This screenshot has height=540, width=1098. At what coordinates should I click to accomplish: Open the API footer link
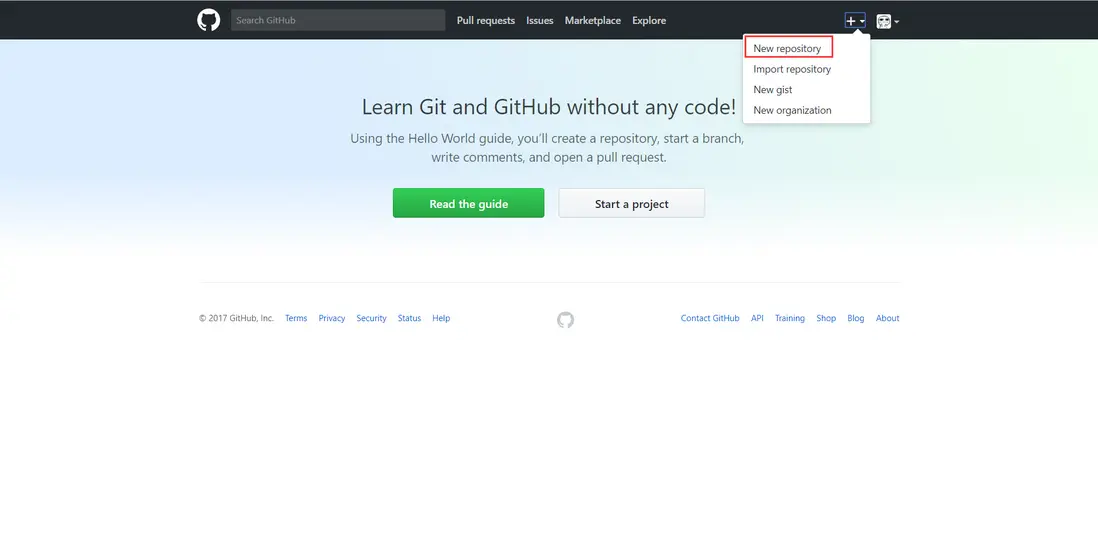point(757,318)
